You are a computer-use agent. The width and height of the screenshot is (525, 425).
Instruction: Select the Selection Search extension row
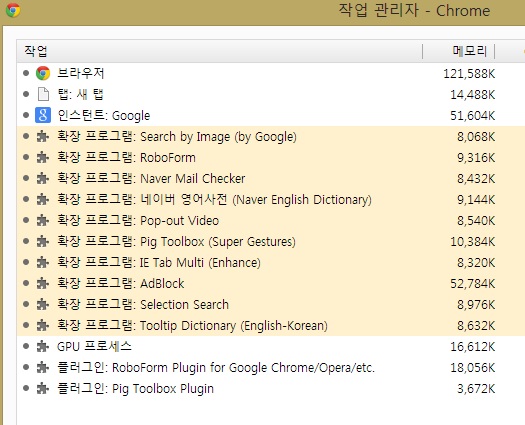click(x=271, y=304)
